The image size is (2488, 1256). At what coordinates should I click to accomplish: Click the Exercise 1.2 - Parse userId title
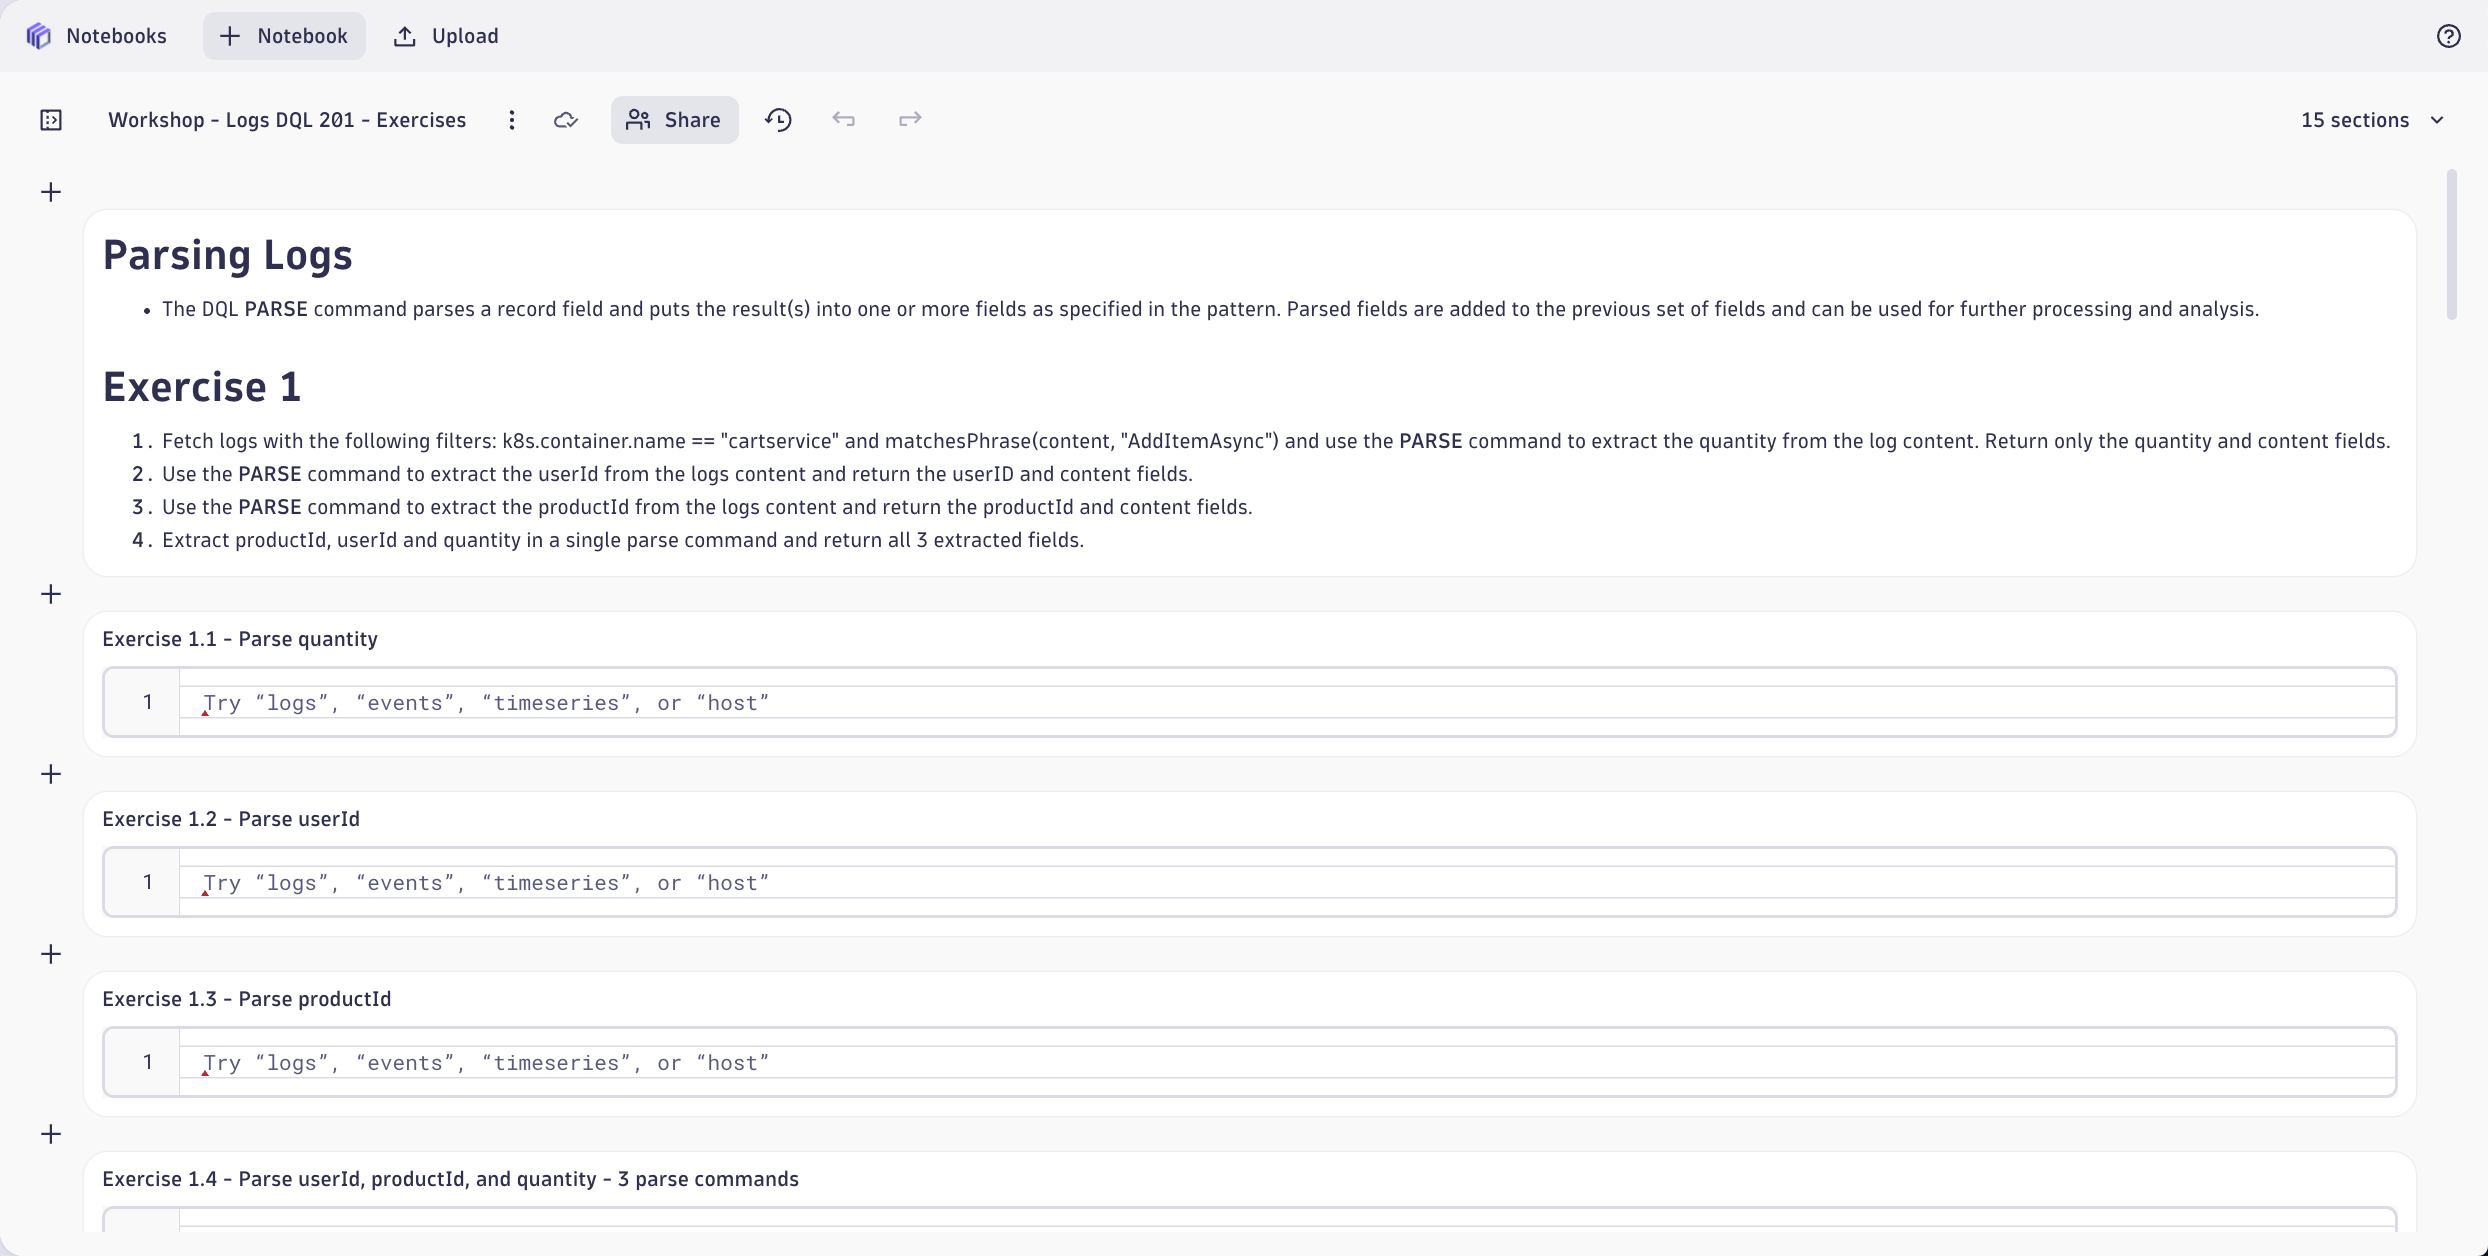point(231,819)
